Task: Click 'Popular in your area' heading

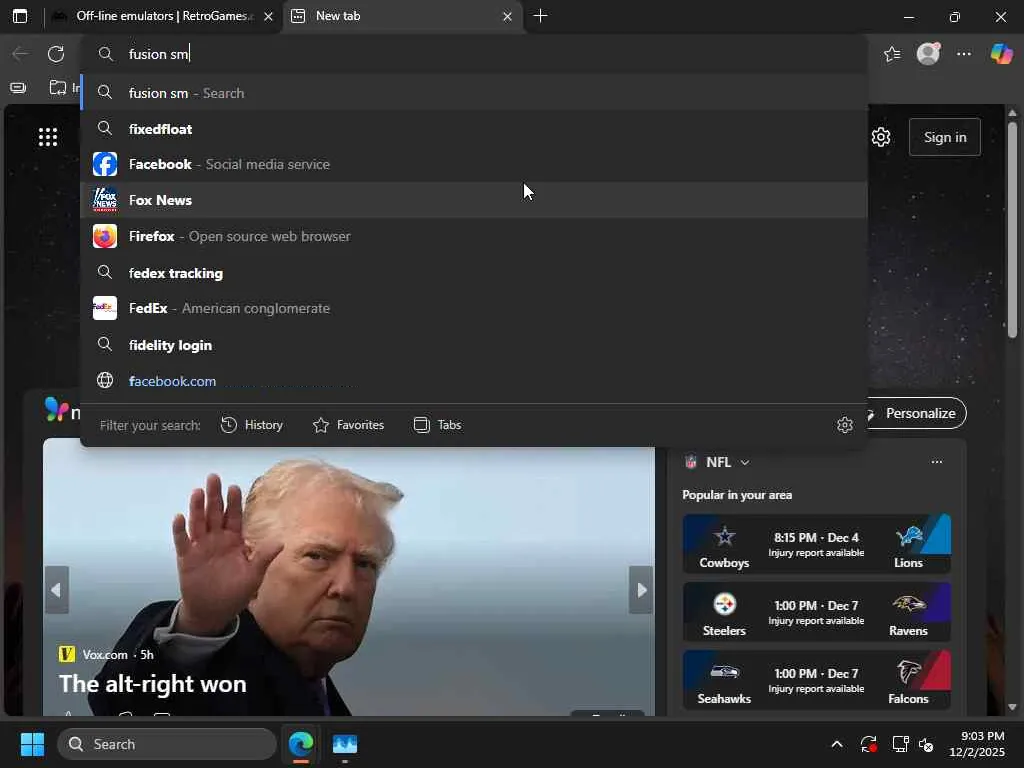Action: tap(737, 495)
